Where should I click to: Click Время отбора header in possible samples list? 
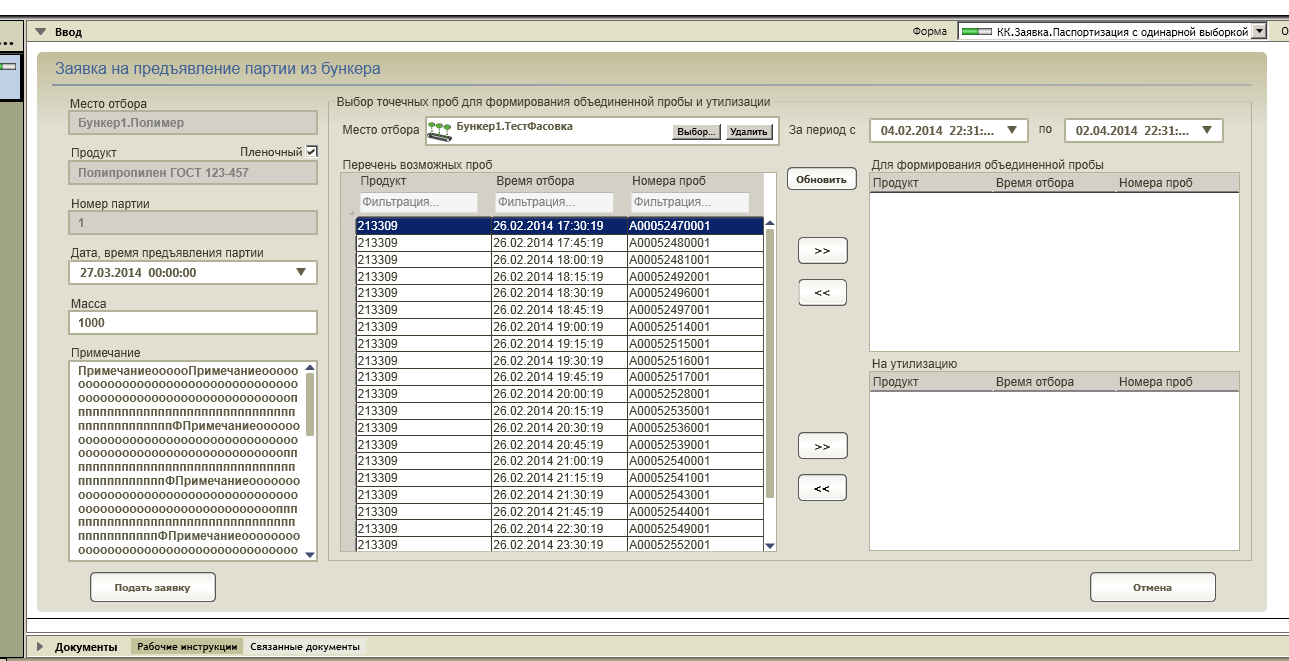pos(535,181)
